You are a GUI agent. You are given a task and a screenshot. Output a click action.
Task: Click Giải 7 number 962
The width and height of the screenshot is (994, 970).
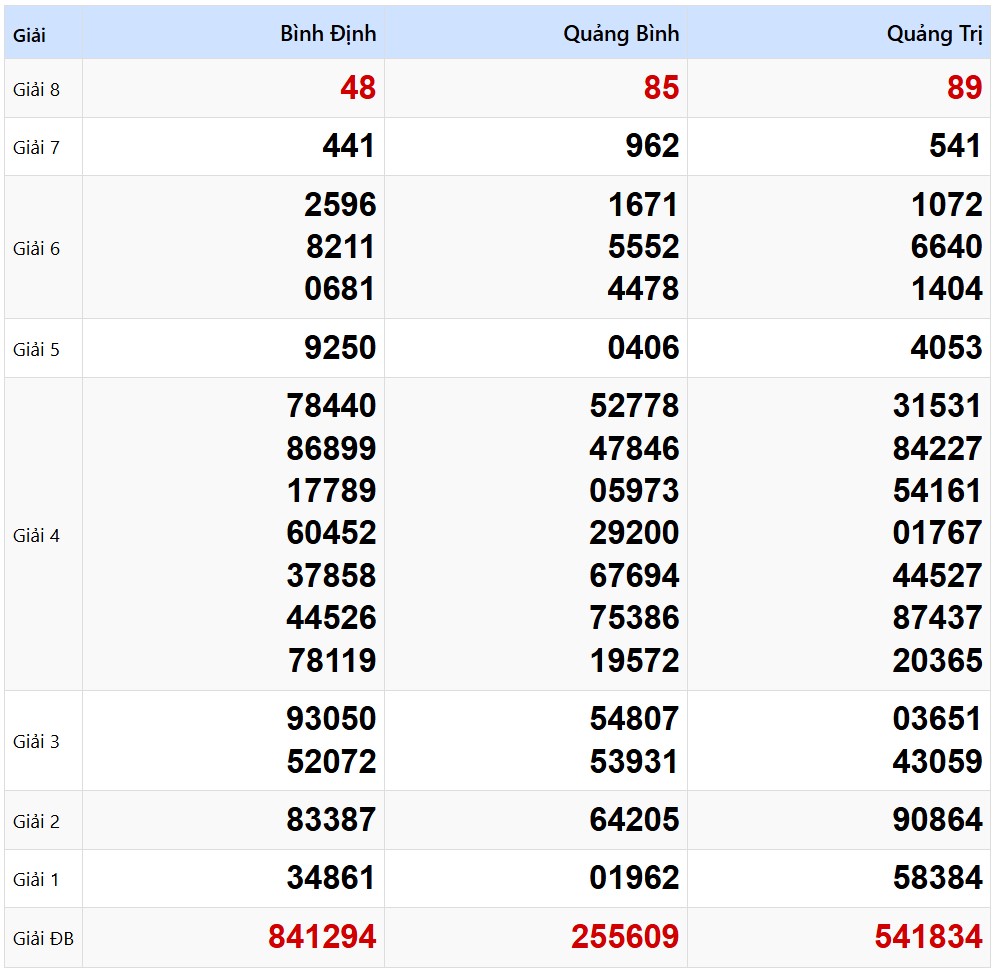(x=652, y=147)
